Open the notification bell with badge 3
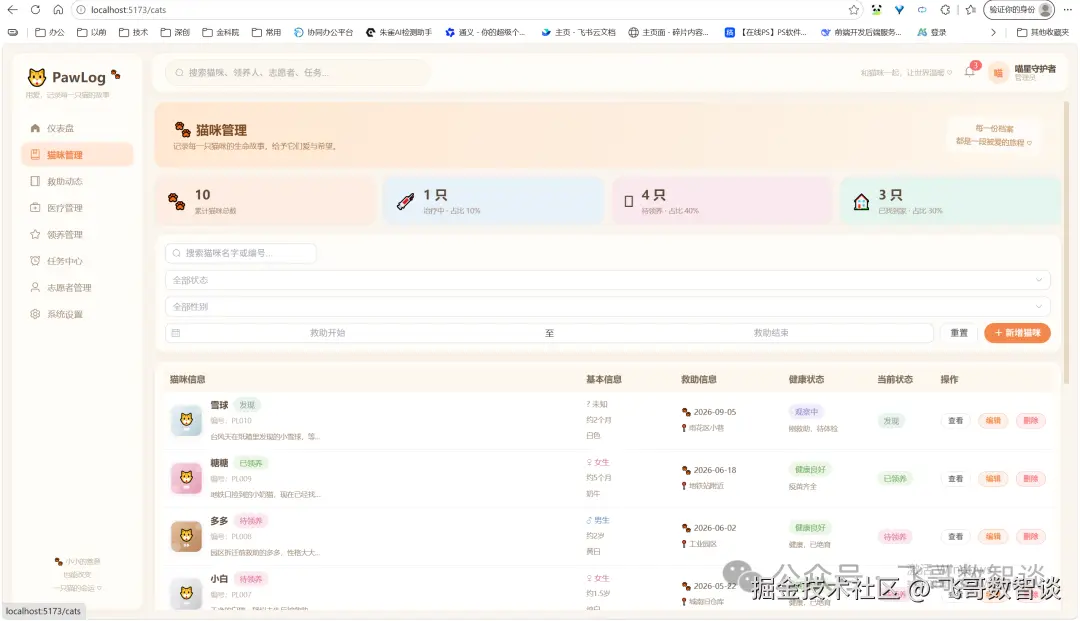The image size is (1080, 621). pyautogui.click(x=970, y=72)
